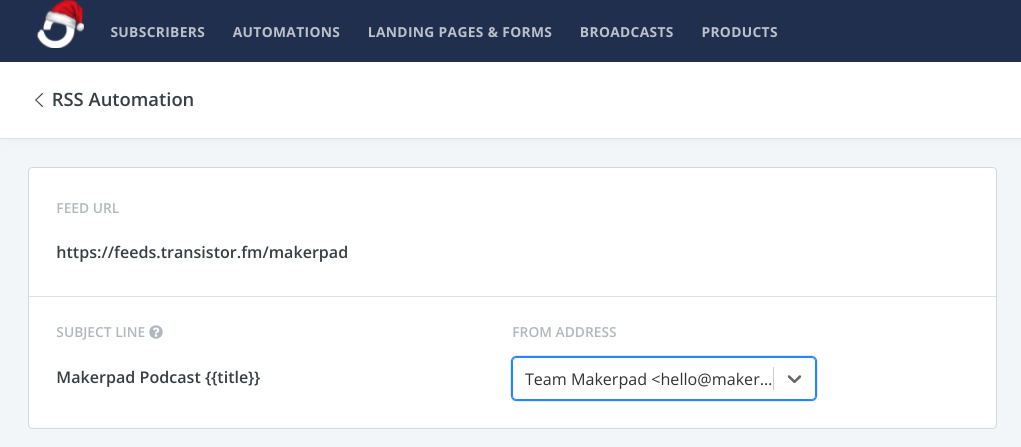
Task: Click the FROM ADDRESS label
Action: coord(565,332)
